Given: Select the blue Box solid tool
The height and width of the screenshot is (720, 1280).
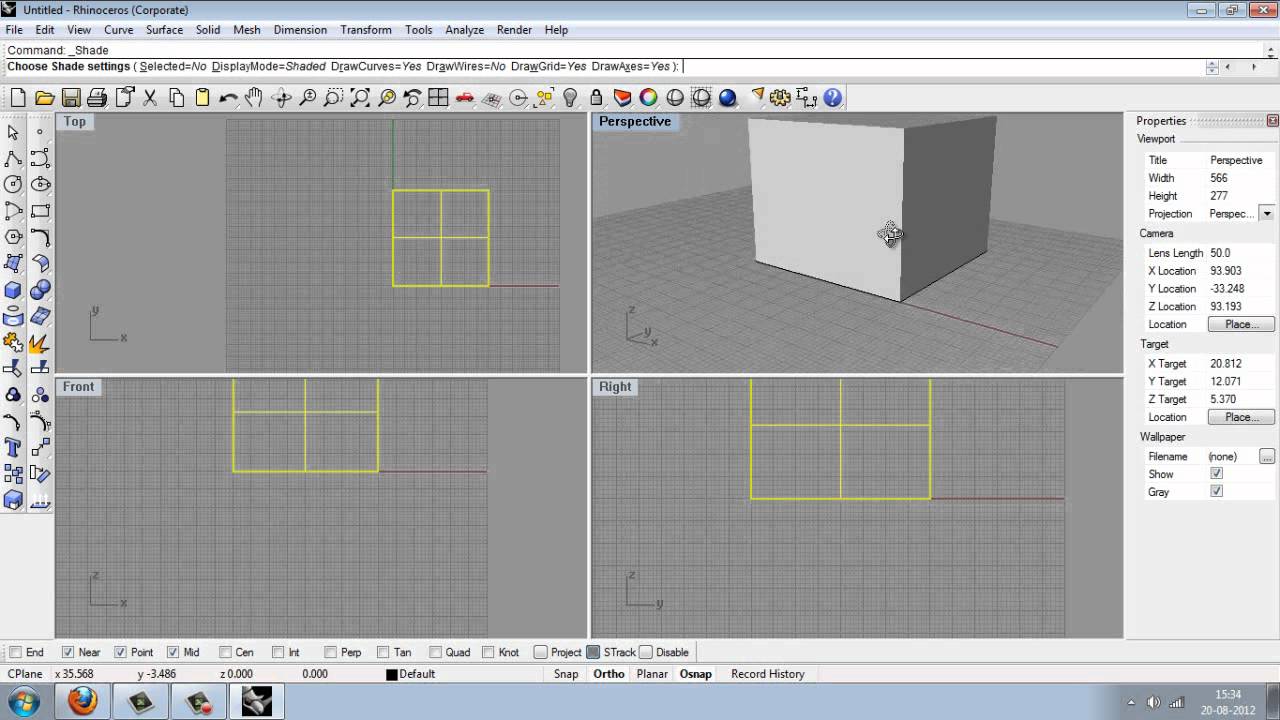Looking at the screenshot, I should pos(13,290).
